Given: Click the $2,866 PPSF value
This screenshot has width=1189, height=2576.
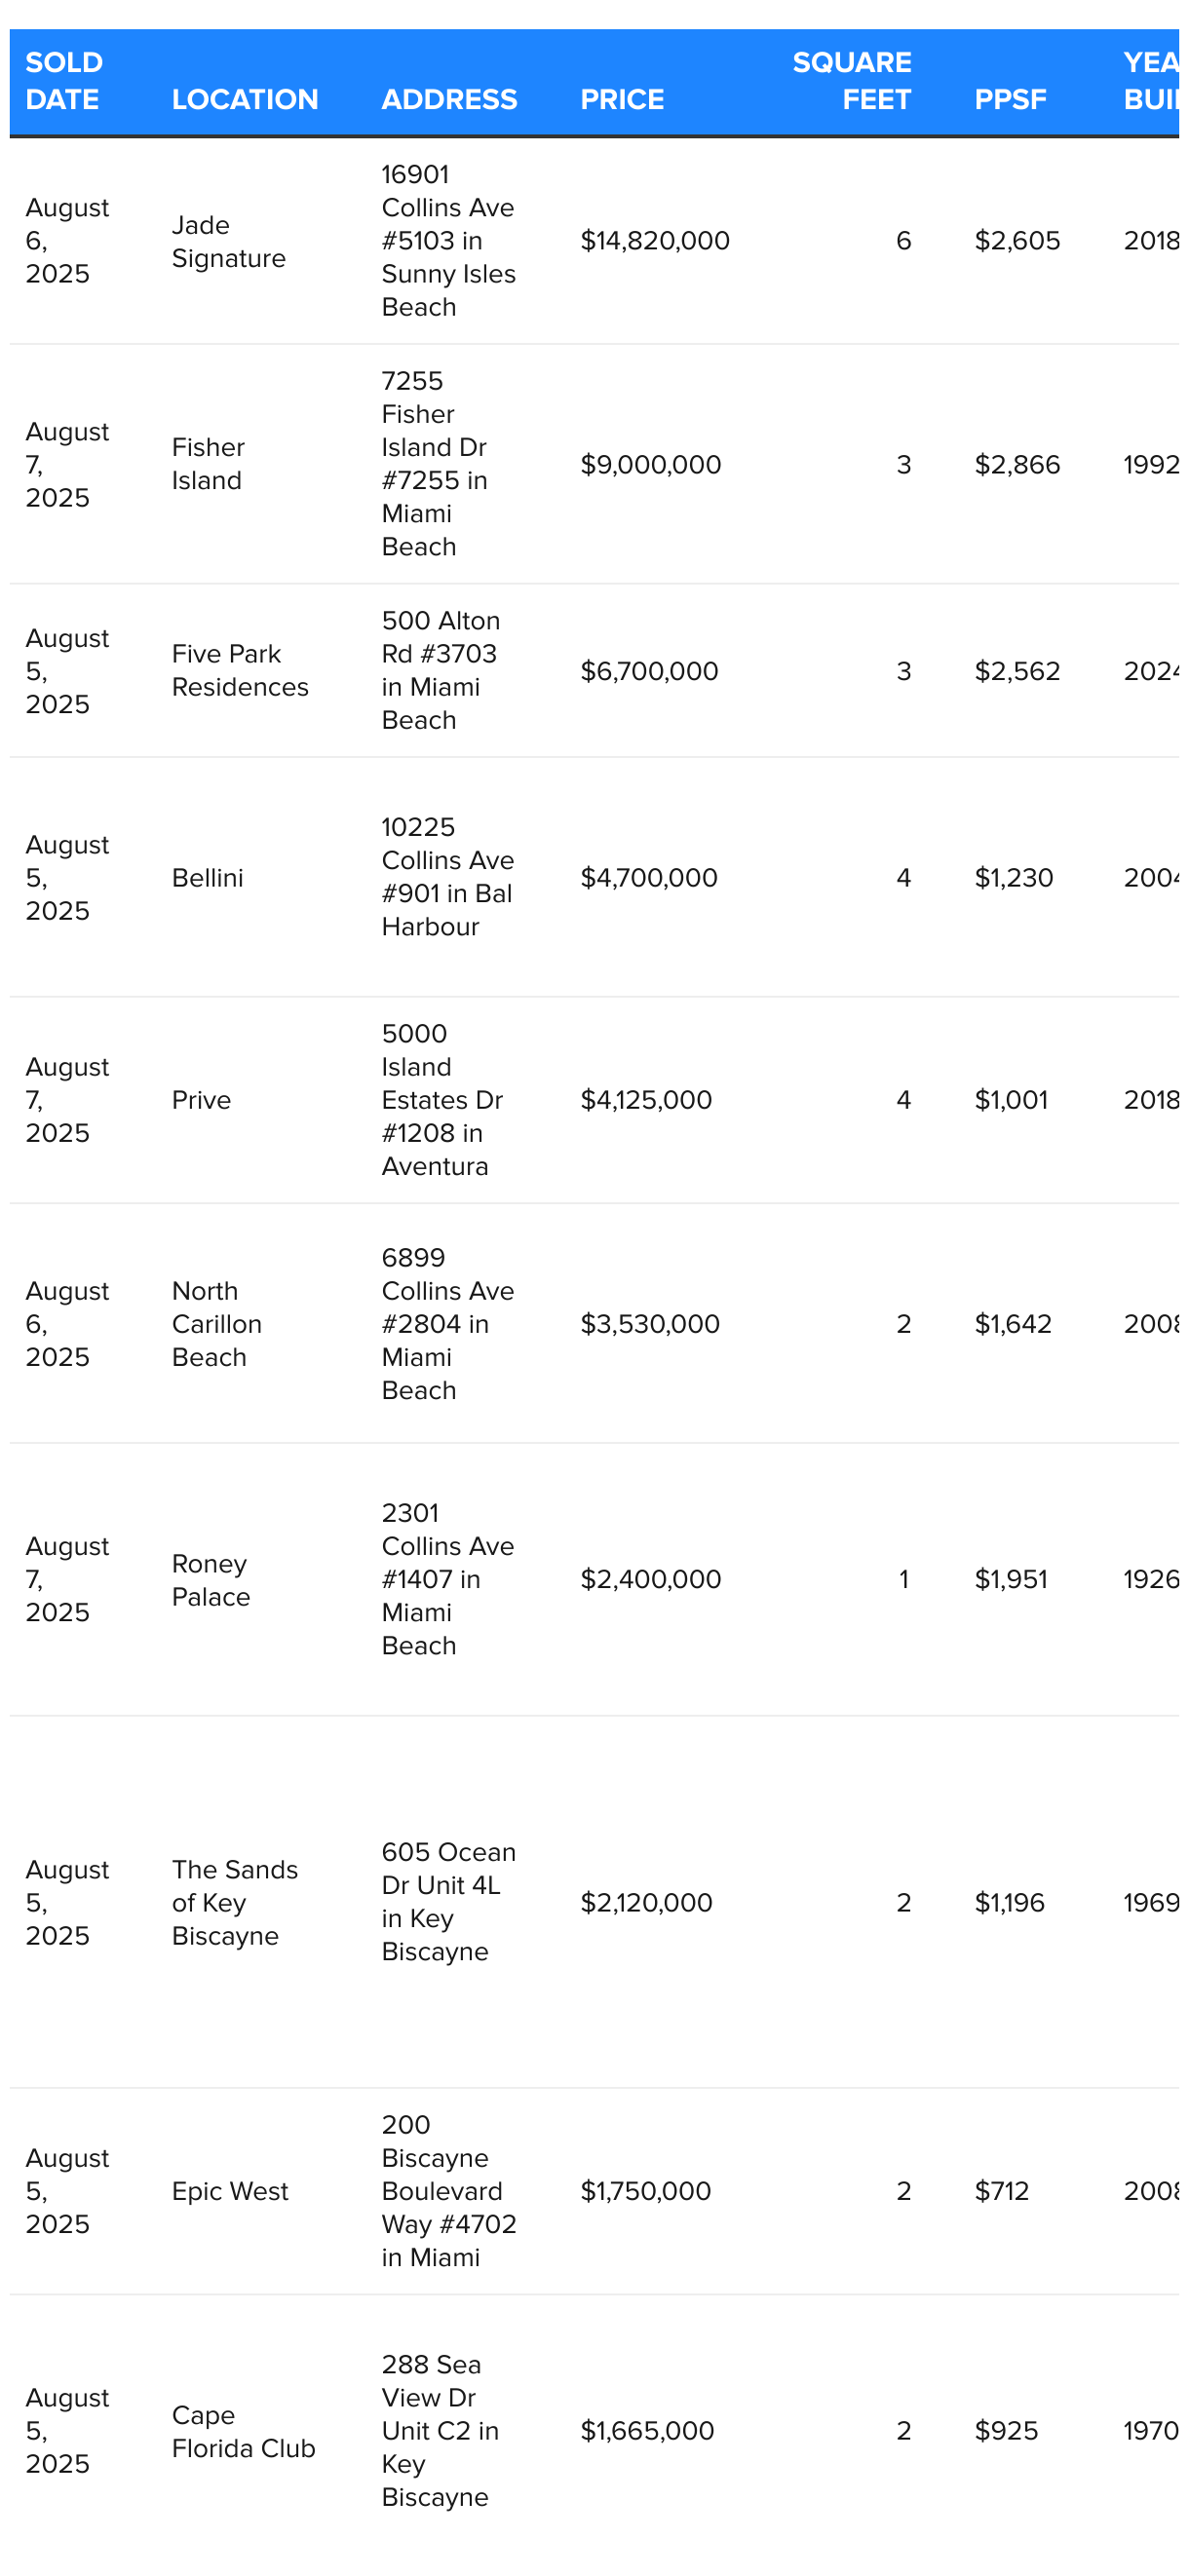Looking at the screenshot, I should (x=1017, y=464).
